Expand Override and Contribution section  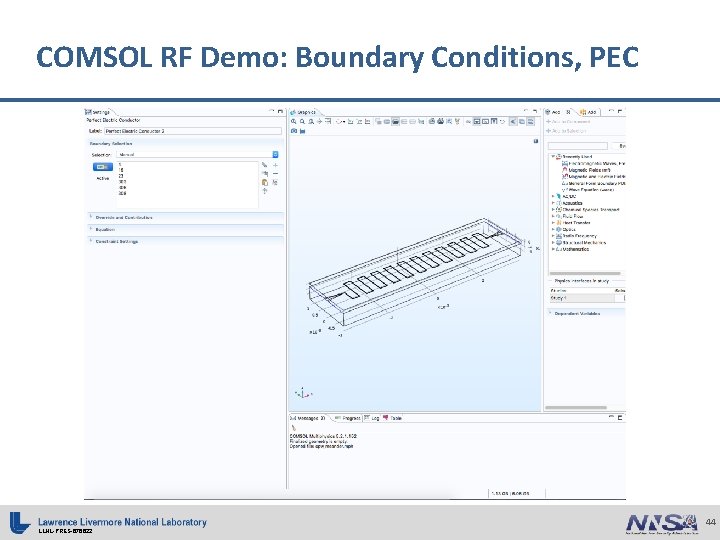tap(91, 217)
